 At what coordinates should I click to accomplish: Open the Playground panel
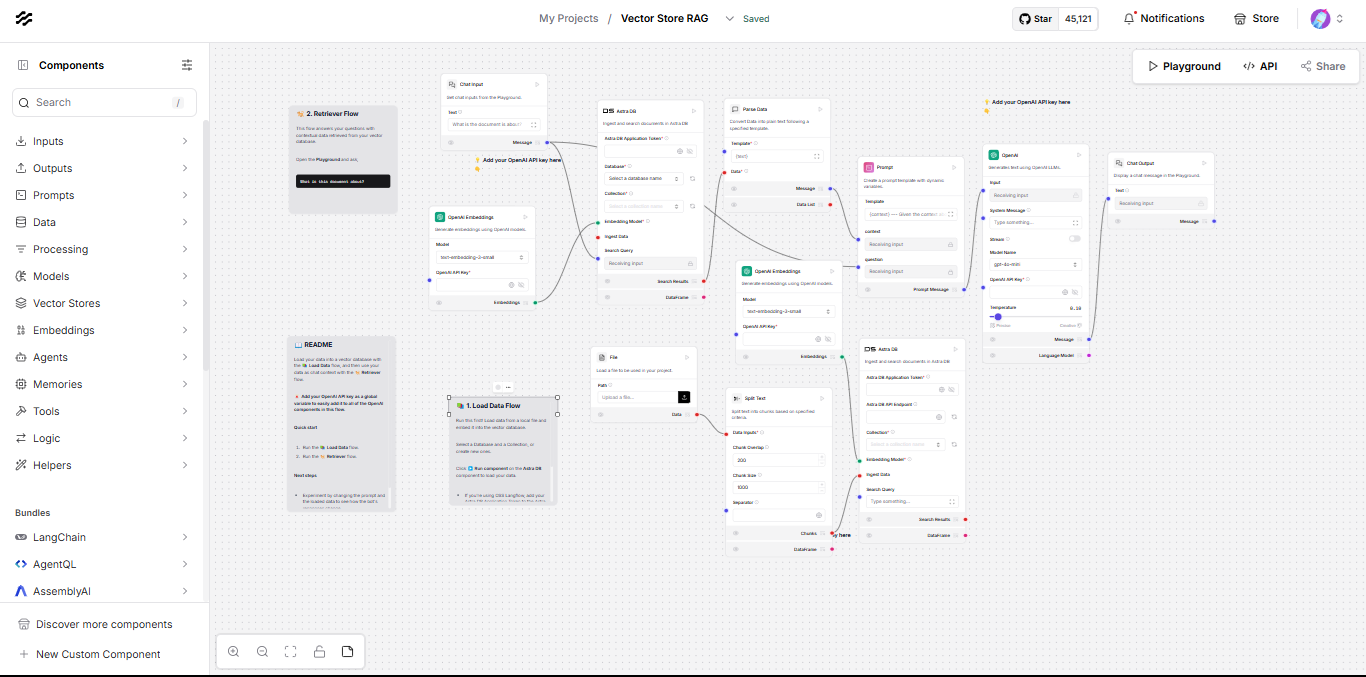(x=1183, y=66)
